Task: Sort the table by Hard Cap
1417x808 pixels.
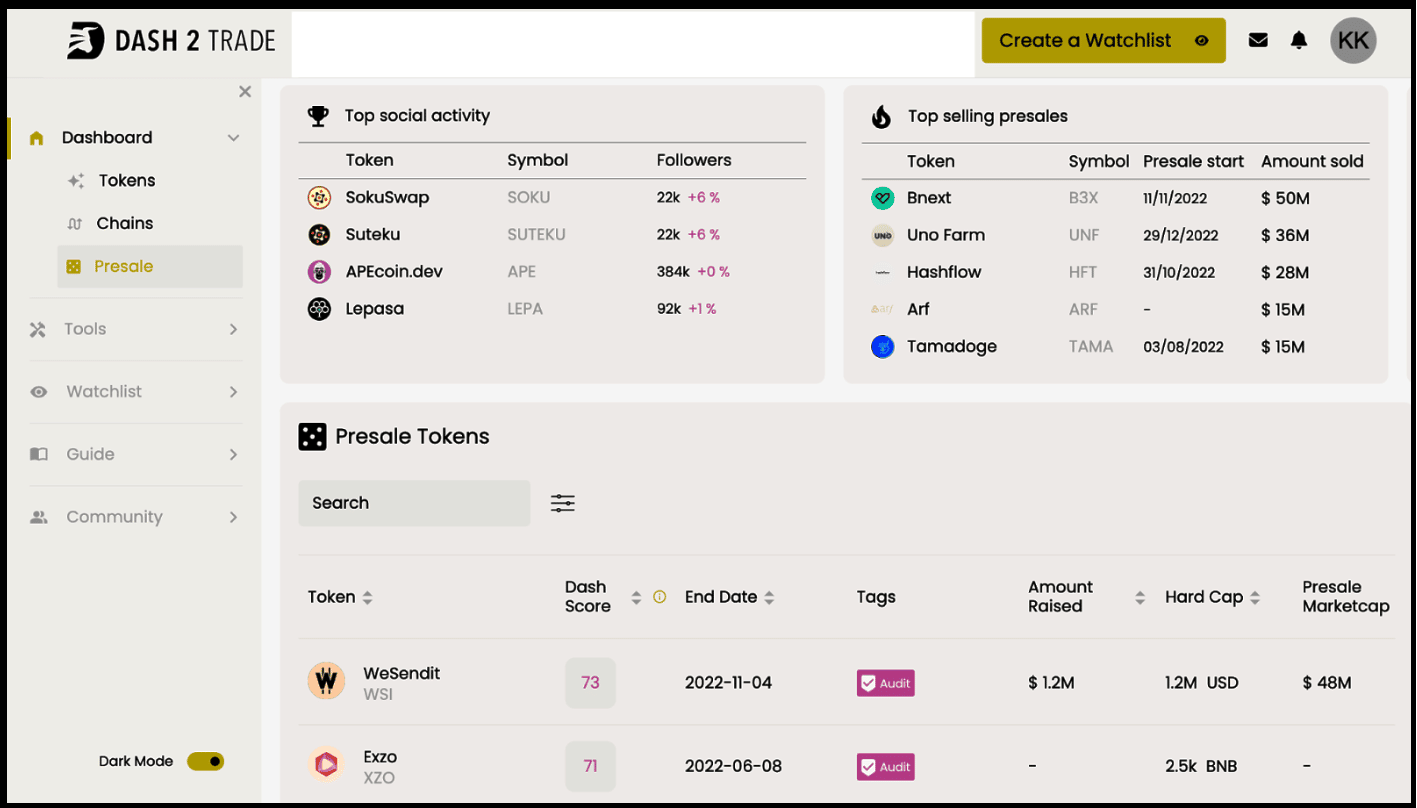Action: point(1255,597)
